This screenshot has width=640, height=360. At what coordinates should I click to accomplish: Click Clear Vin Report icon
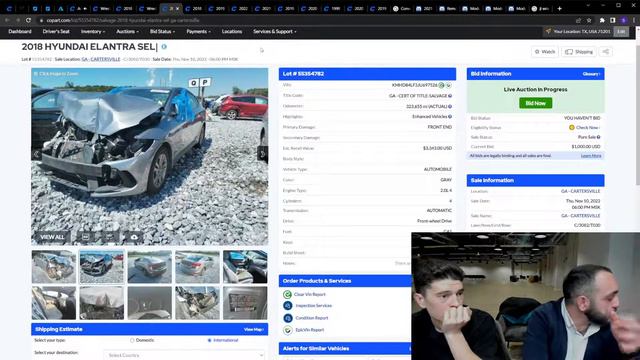287,294
